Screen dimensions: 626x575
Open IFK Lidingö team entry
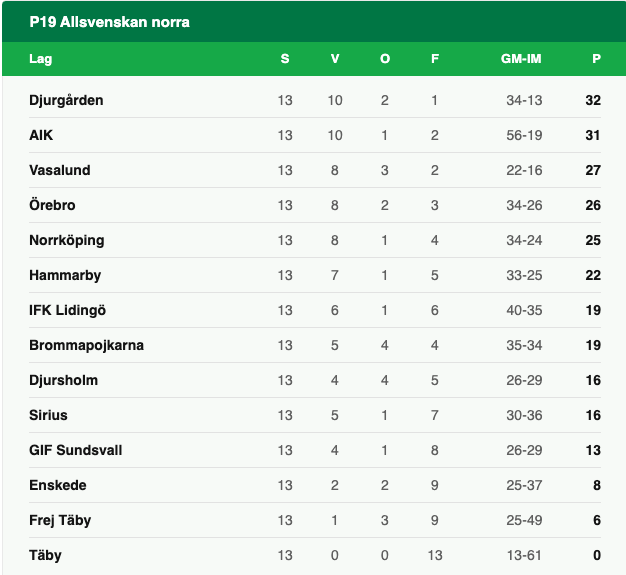point(68,310)
